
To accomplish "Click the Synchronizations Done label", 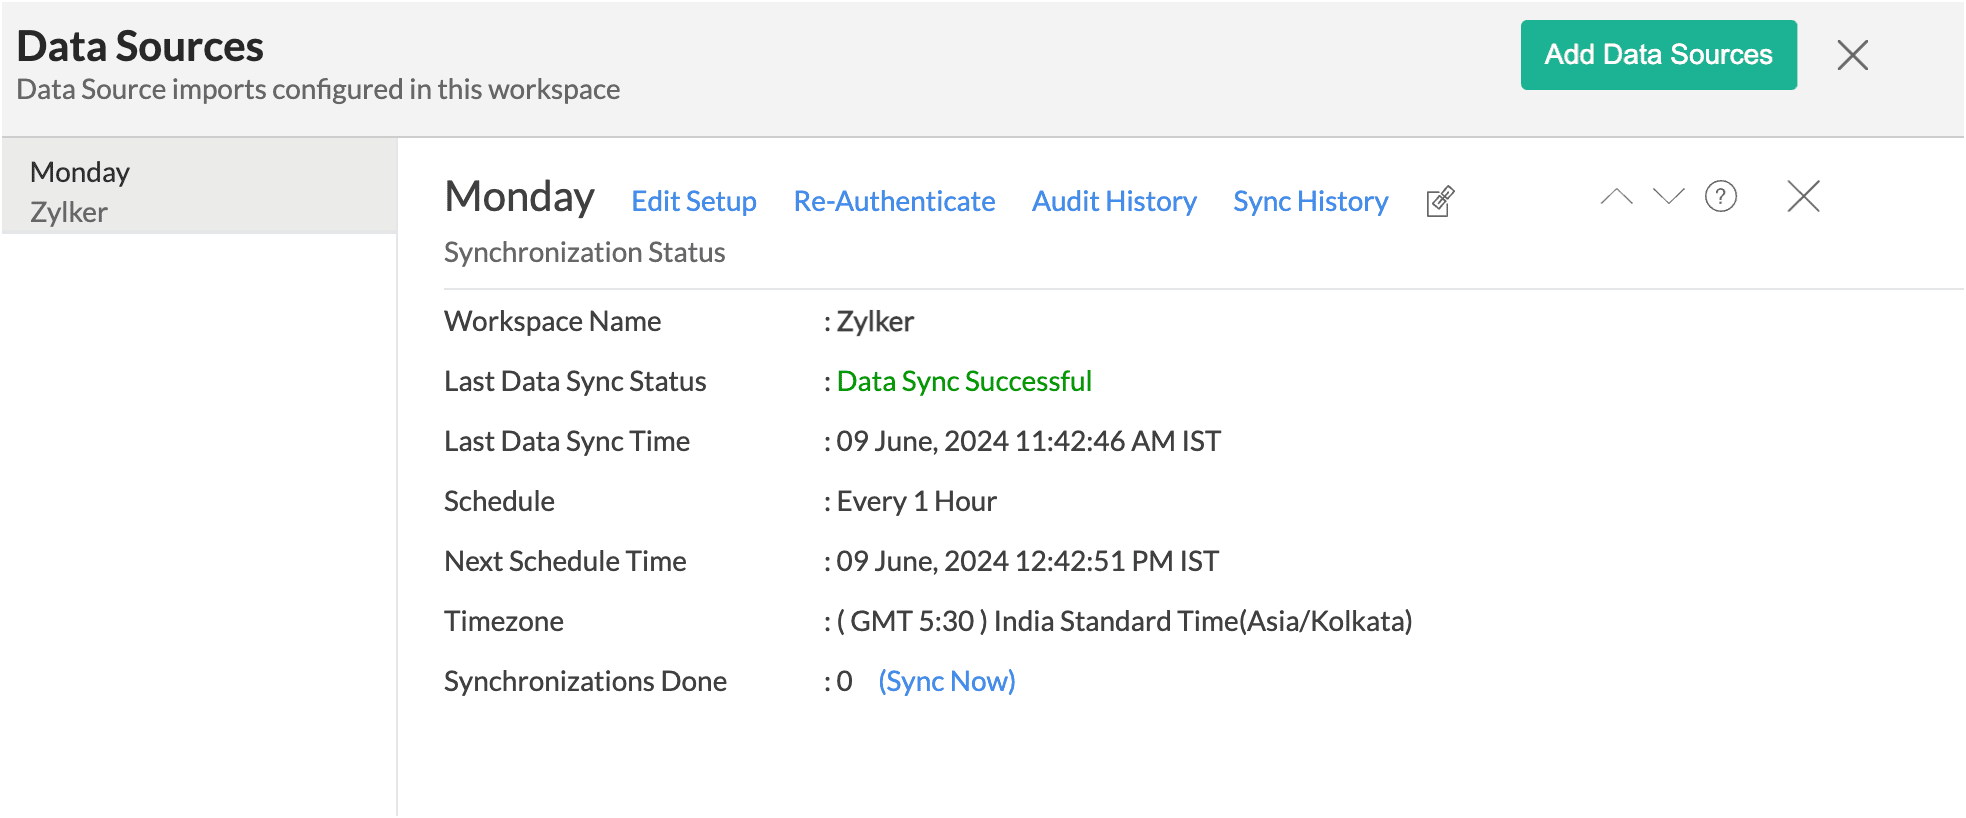I will pos(585,681).
